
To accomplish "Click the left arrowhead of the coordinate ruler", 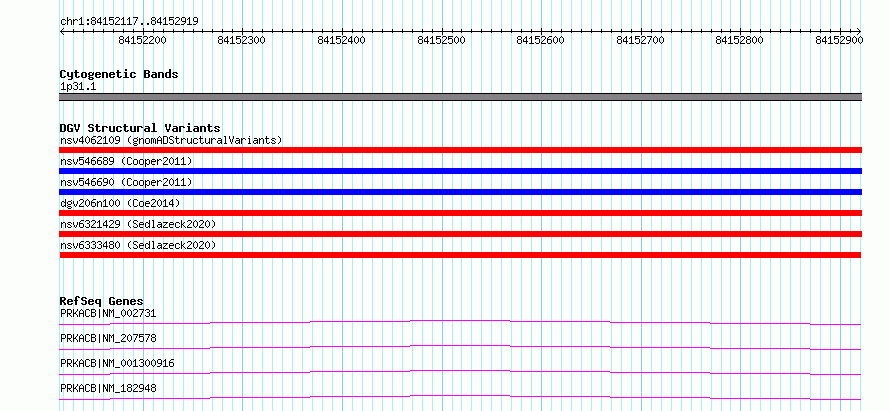I will pyautogui.click(x=62, y=31).
